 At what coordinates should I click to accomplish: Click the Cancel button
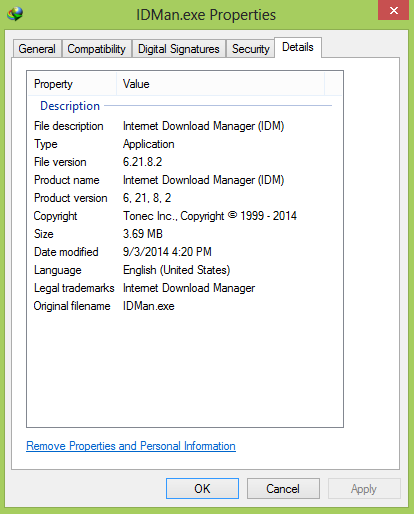[283, 489]
